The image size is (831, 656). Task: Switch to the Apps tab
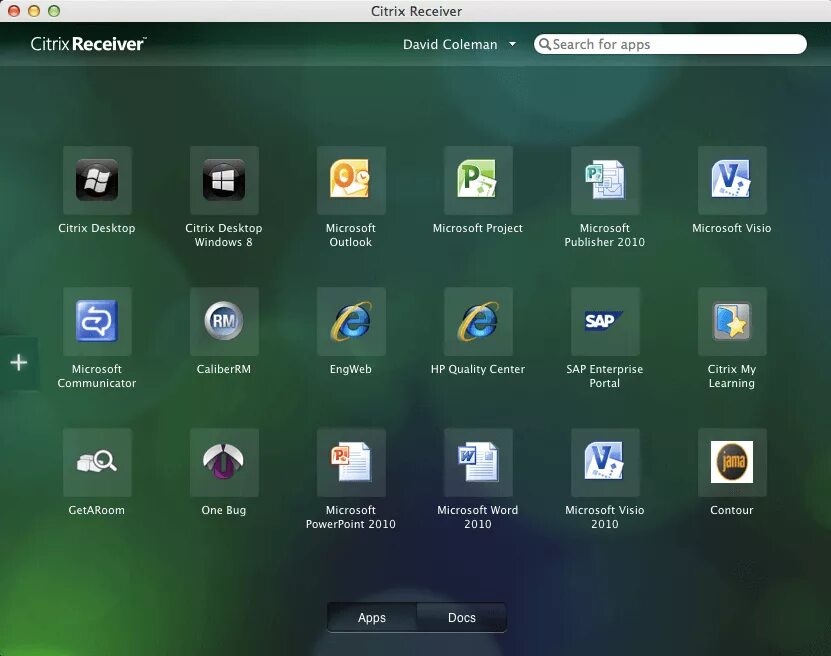click(x=372, y=617)
